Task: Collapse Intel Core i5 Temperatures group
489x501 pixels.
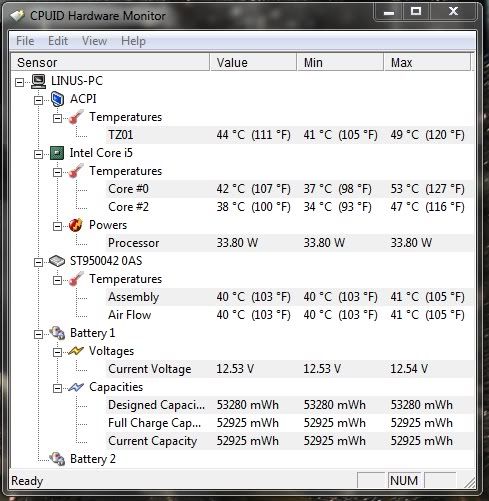Action: click(x=58, y=172)
